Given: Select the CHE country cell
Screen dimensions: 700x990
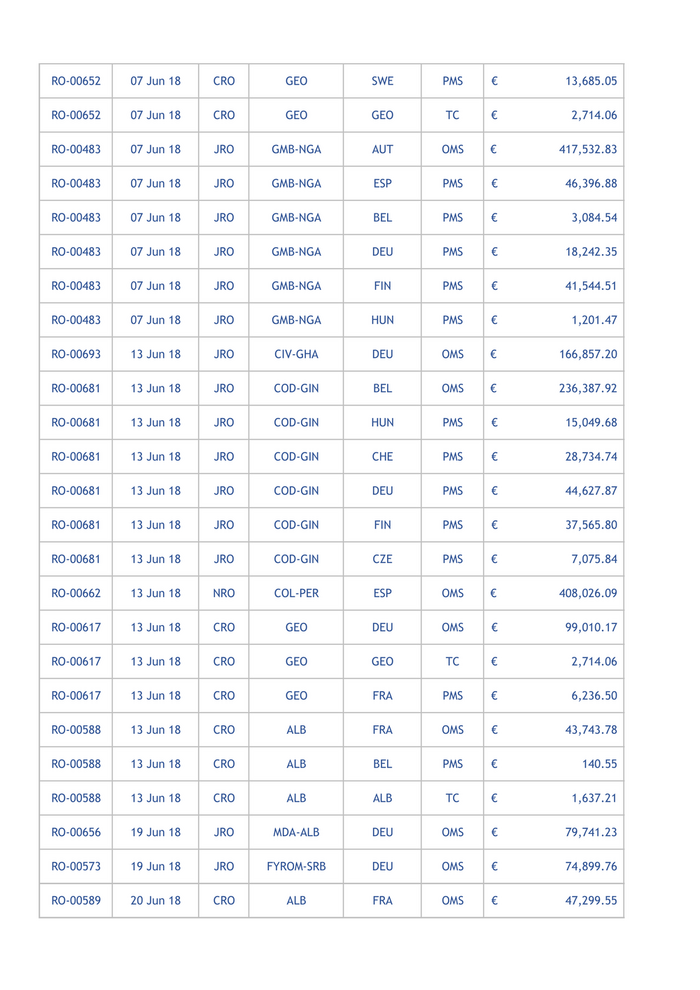Looking at the screenshot, I should point(382,456).
